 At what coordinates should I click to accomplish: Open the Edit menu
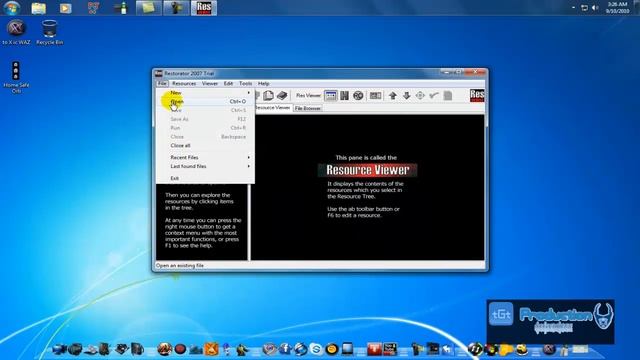coord(228,83)
